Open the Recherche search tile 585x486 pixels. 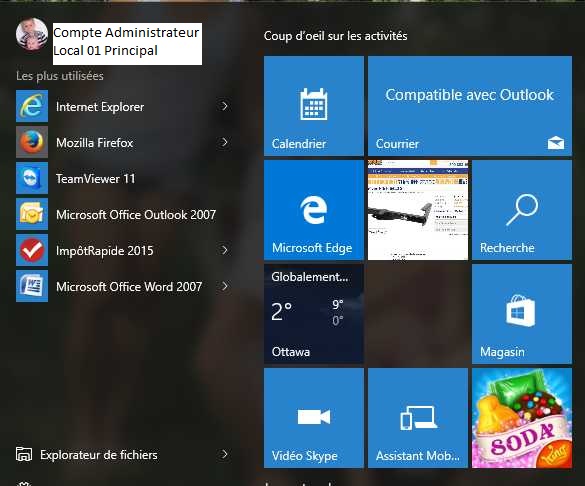pyautogui.click(x=522, y=210)
